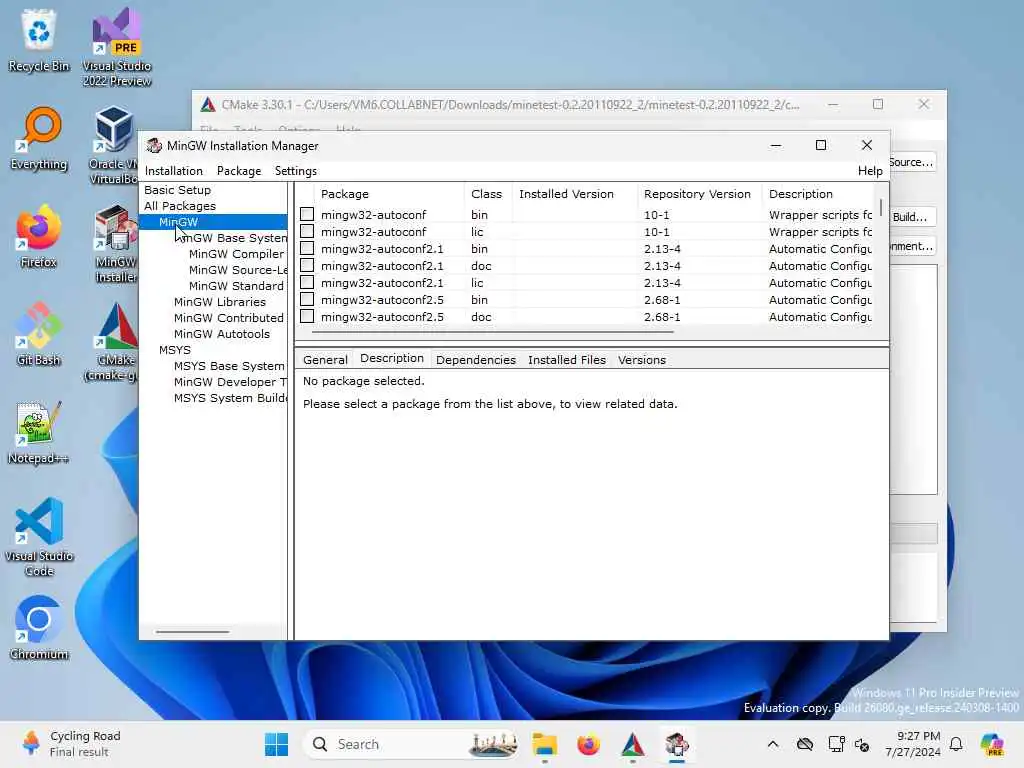Screen dimensions: 1024x768
Task: Open the Windows Start menu
Action: 276,744
